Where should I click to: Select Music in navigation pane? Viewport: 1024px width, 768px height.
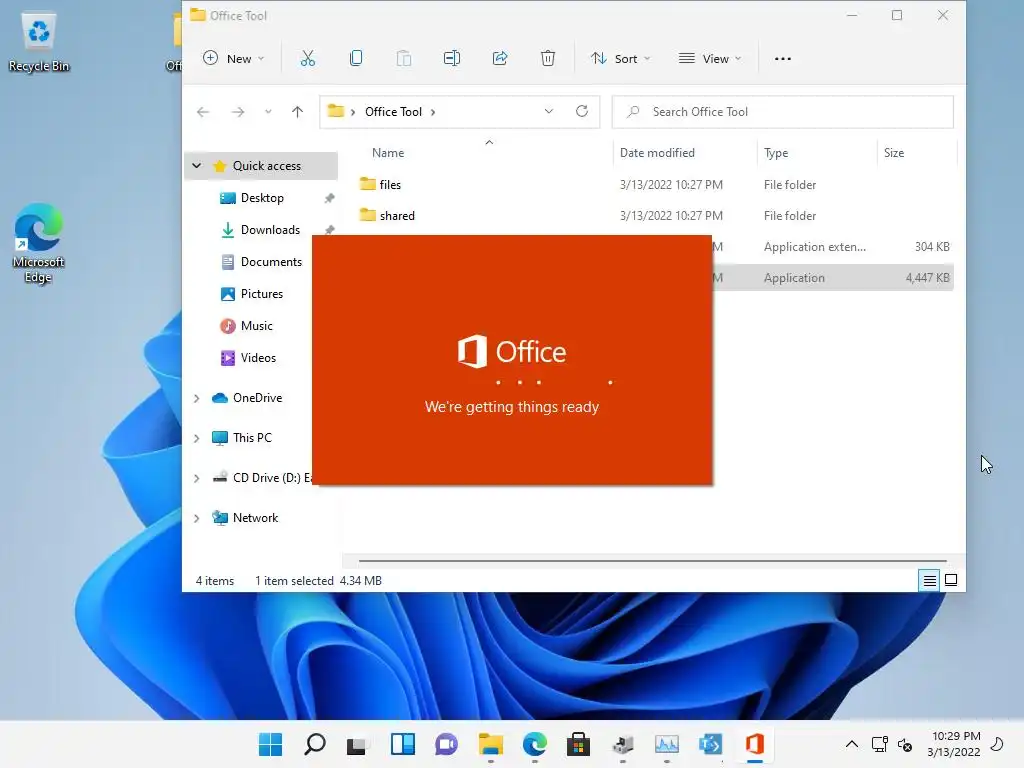coord(256,326)
